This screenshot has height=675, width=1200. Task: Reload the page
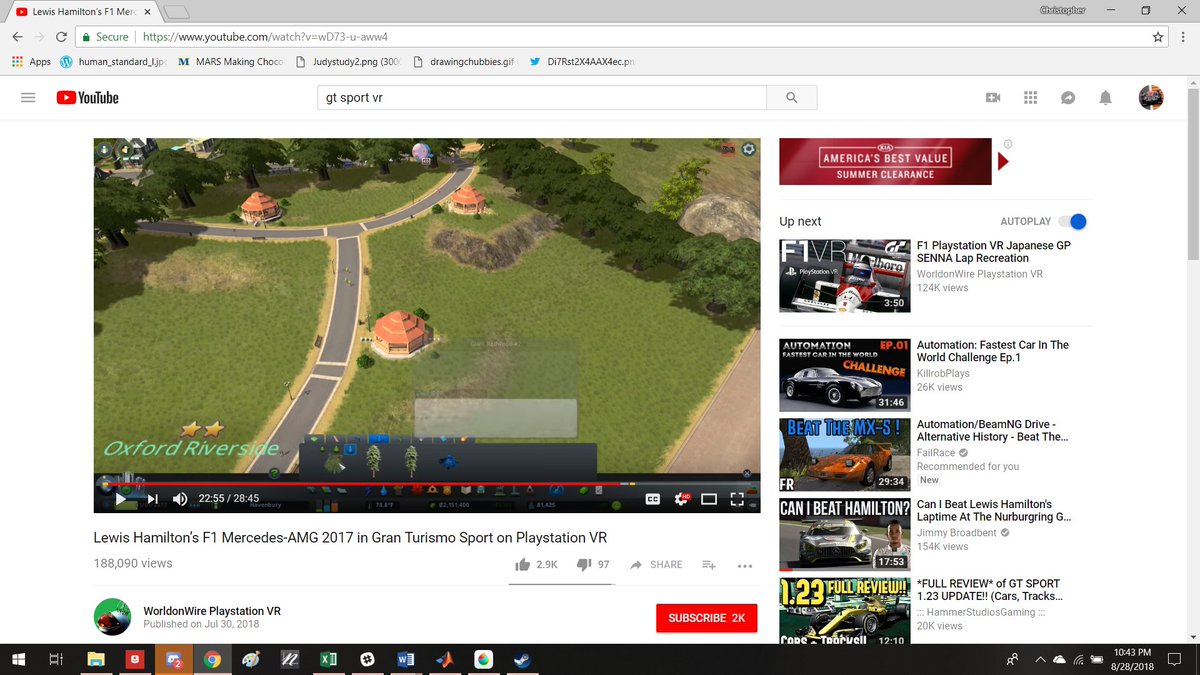62,36
